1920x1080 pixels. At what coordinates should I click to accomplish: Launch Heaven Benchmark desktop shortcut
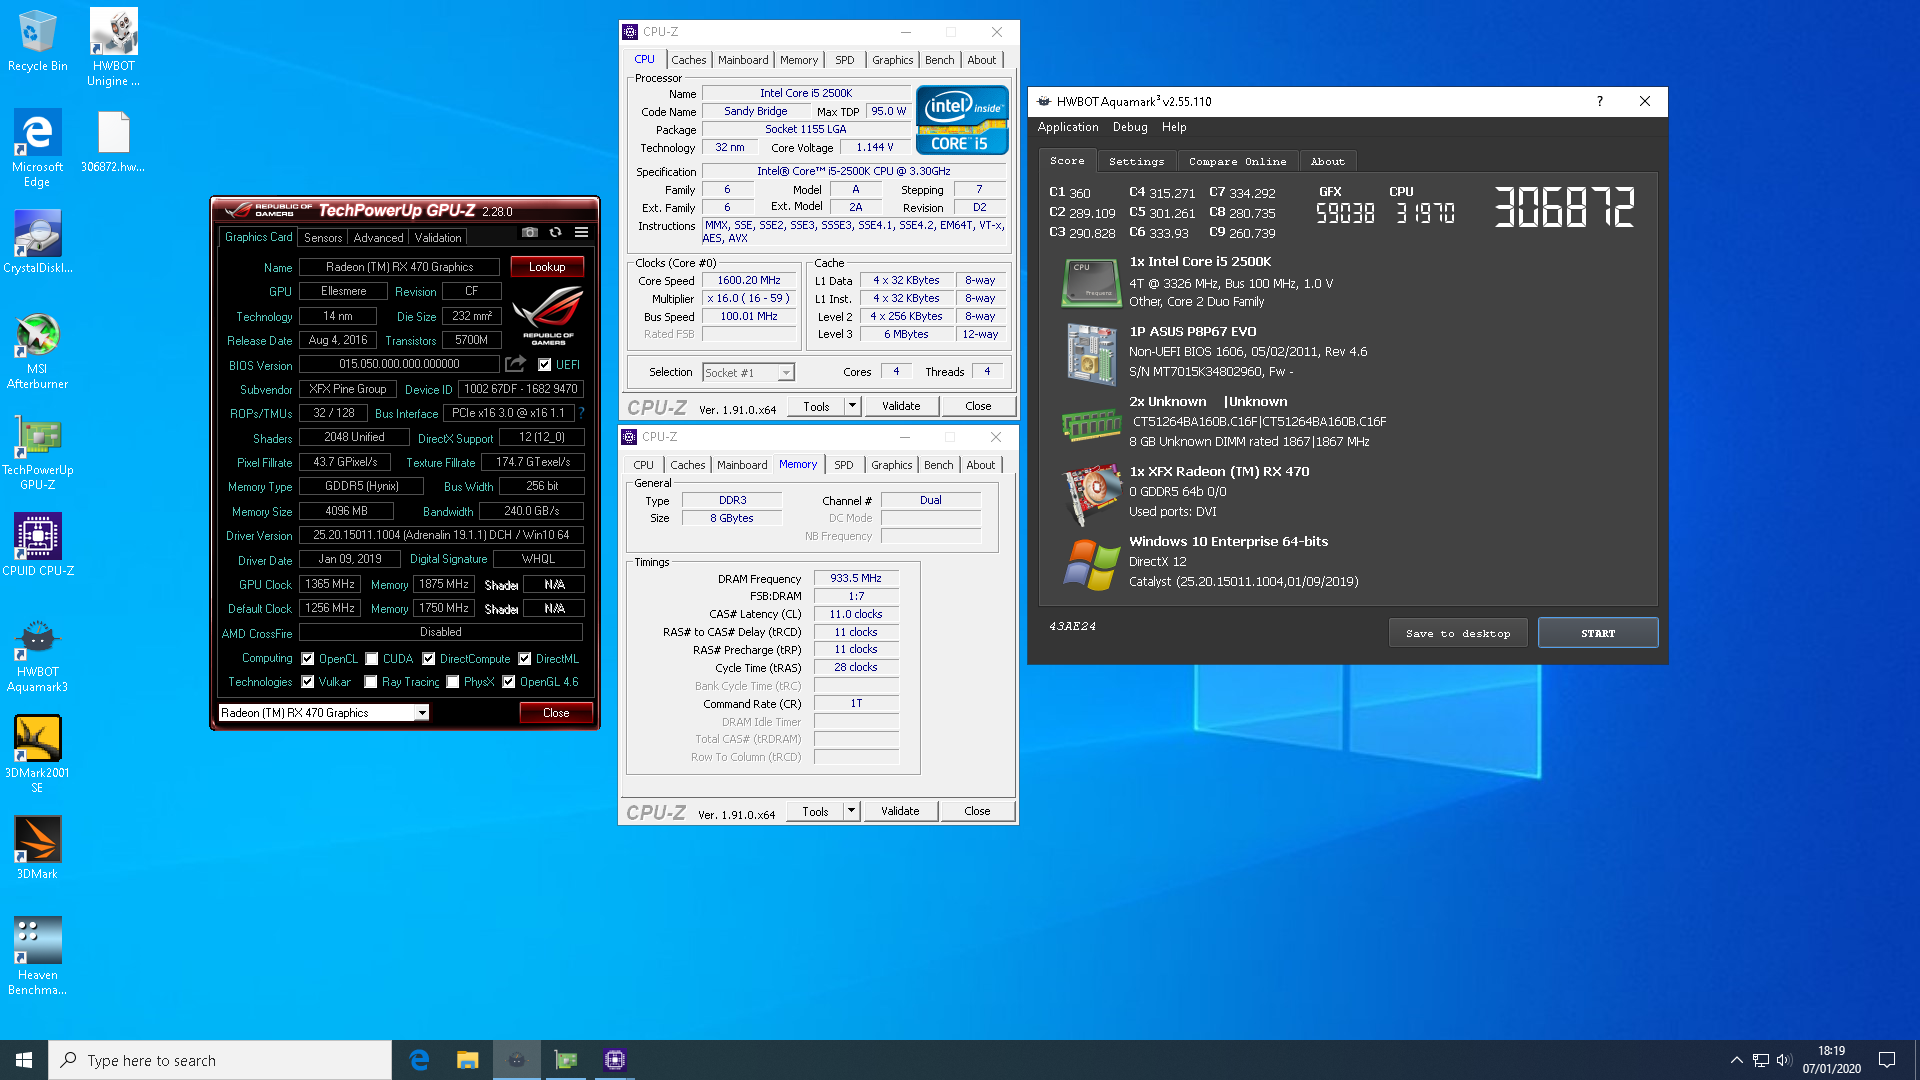click(x=37, y=956)
